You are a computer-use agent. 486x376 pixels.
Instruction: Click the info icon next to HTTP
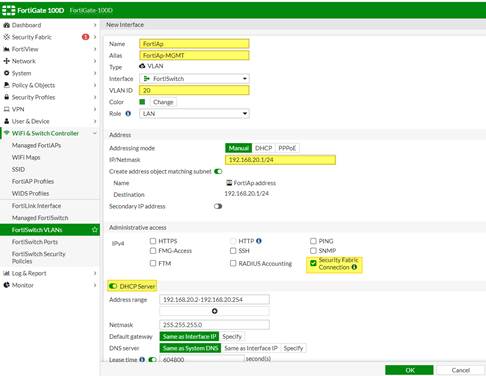[259, 241]
